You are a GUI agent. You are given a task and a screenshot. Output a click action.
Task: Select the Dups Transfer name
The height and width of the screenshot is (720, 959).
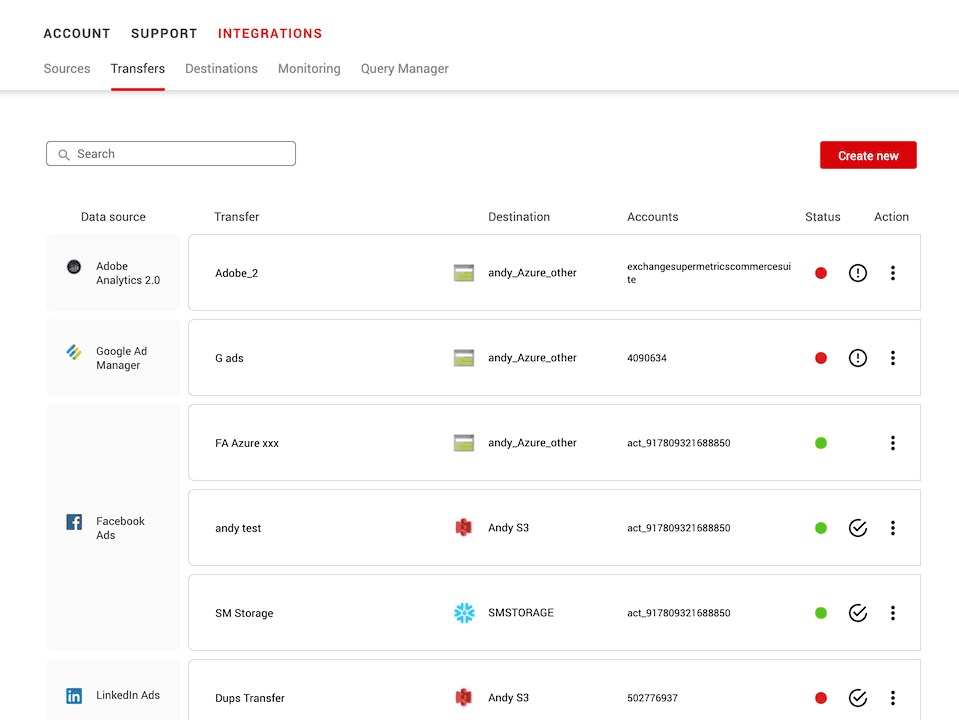[x=250, y=699]
